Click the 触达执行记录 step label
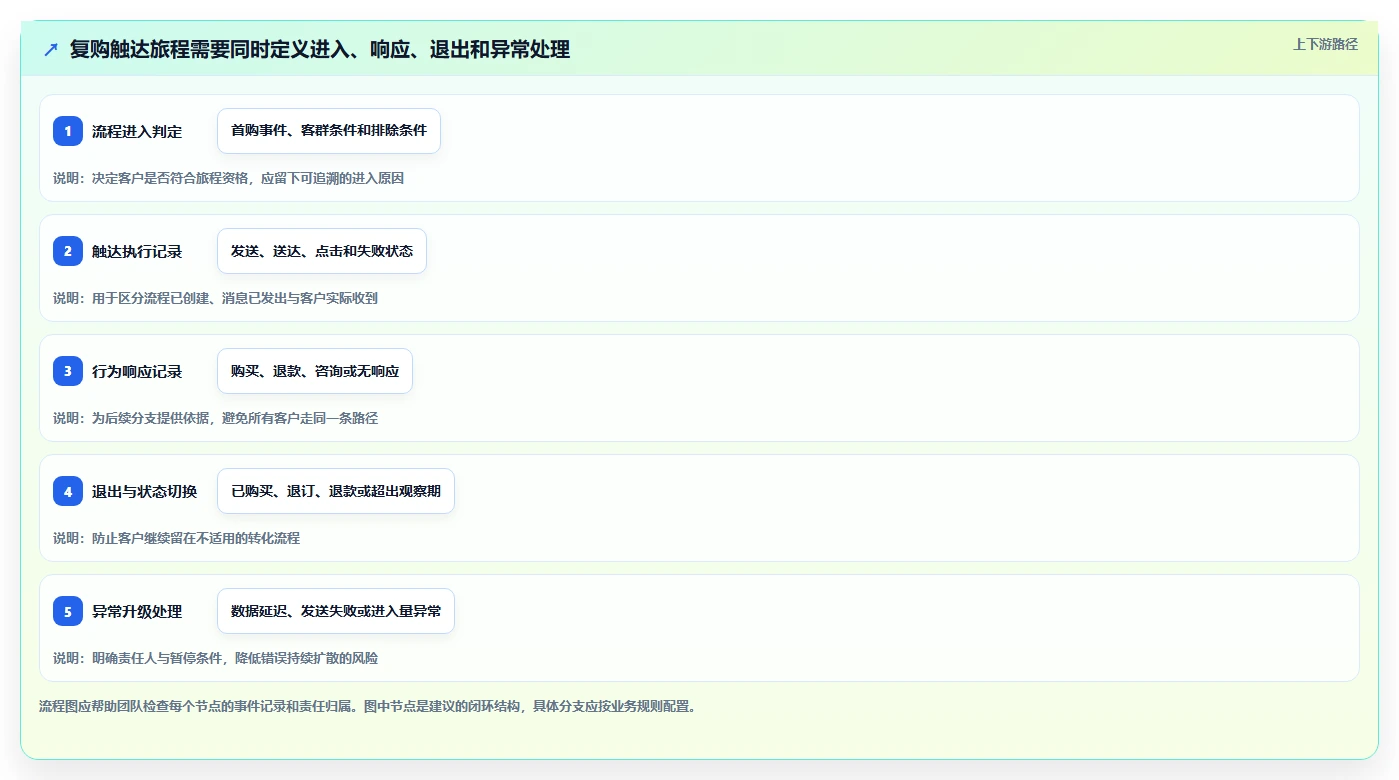The width and height of the screenshot is (1399, 780). [x=137, y=251]
